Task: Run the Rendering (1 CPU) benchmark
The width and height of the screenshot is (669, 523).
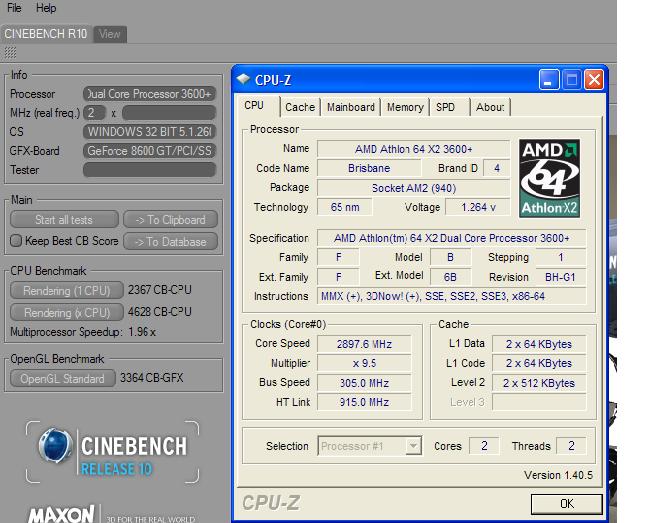Action: click(67, 291)
